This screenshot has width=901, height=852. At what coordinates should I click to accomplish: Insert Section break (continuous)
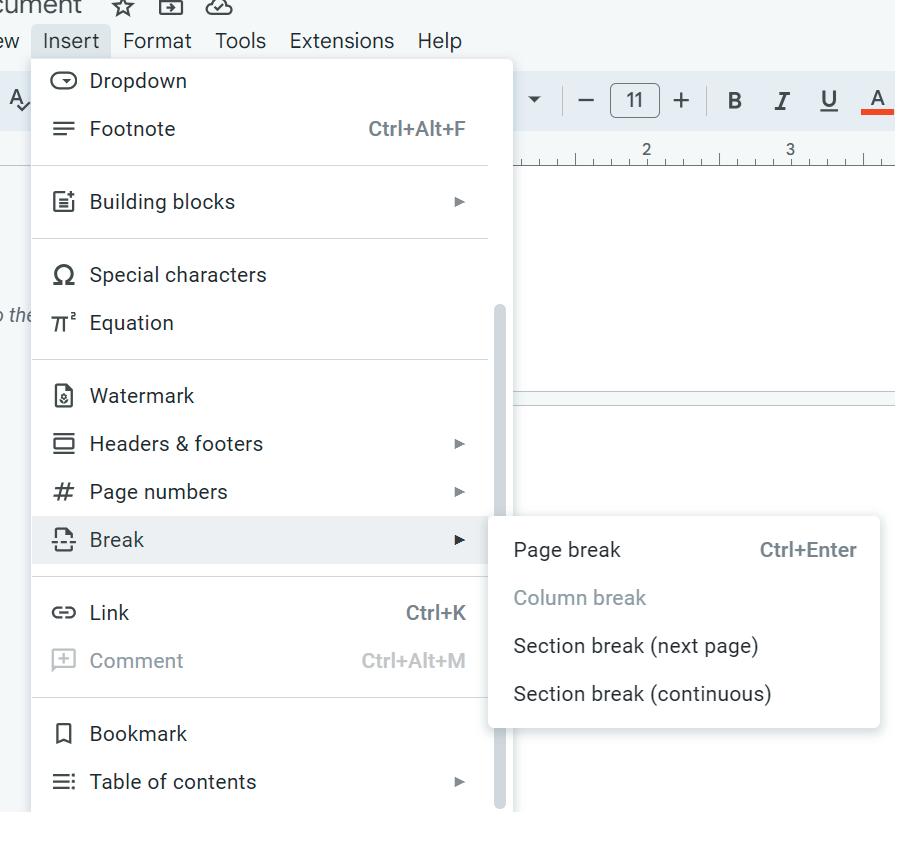click(x=642, y=694)
